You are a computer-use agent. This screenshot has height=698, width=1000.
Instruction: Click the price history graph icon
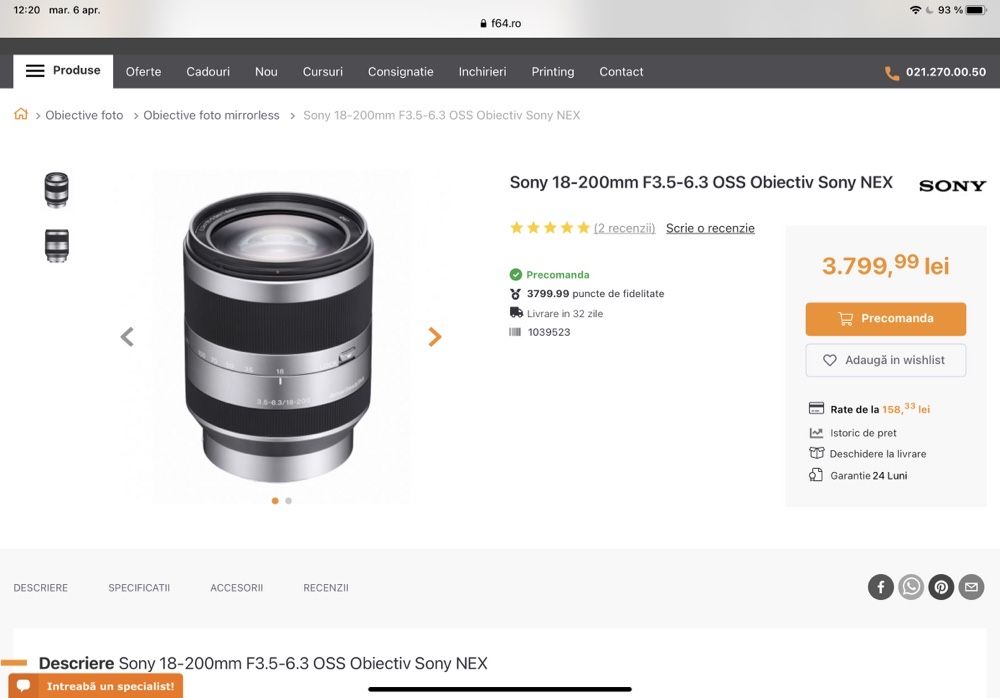[816, 433]
